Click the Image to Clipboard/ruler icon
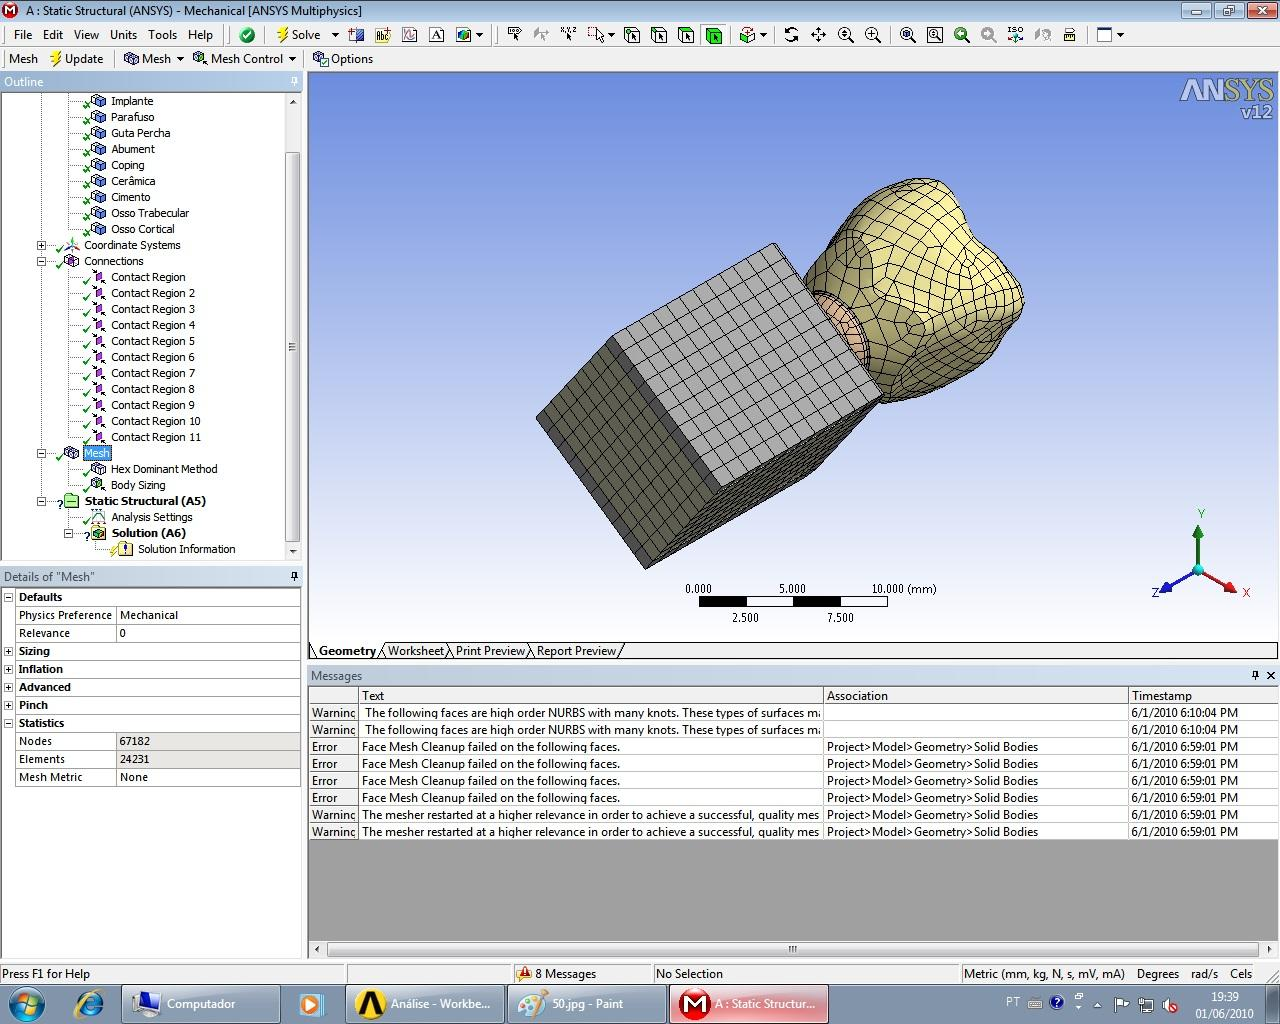 click(x=1069, y=35)
